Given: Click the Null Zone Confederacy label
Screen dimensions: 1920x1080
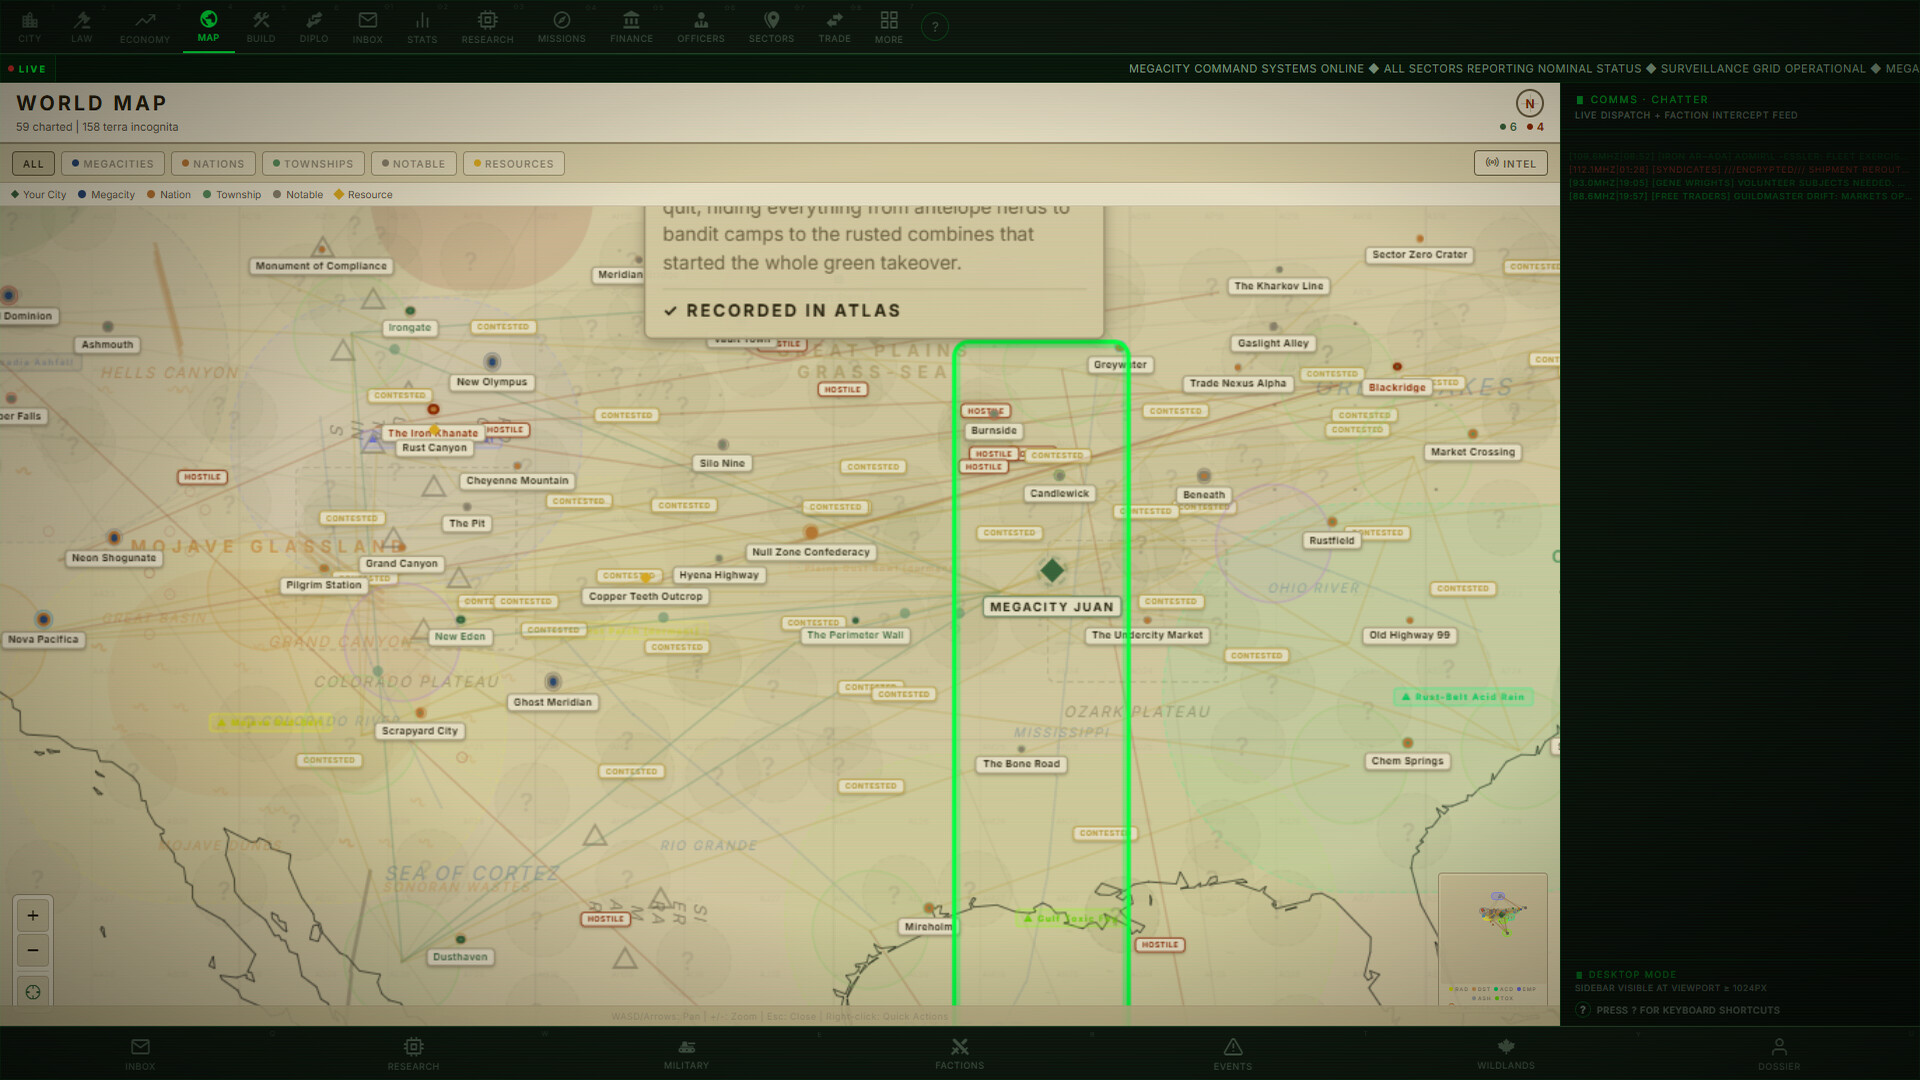Looking at the screenshot, I should click(x=811, y=552).
